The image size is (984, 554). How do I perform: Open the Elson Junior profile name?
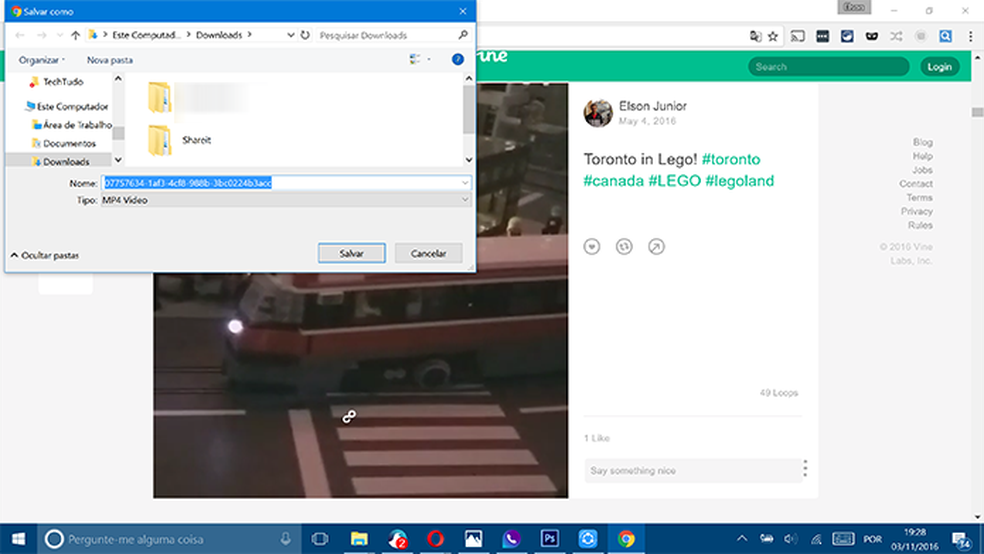tap(653, 106)
